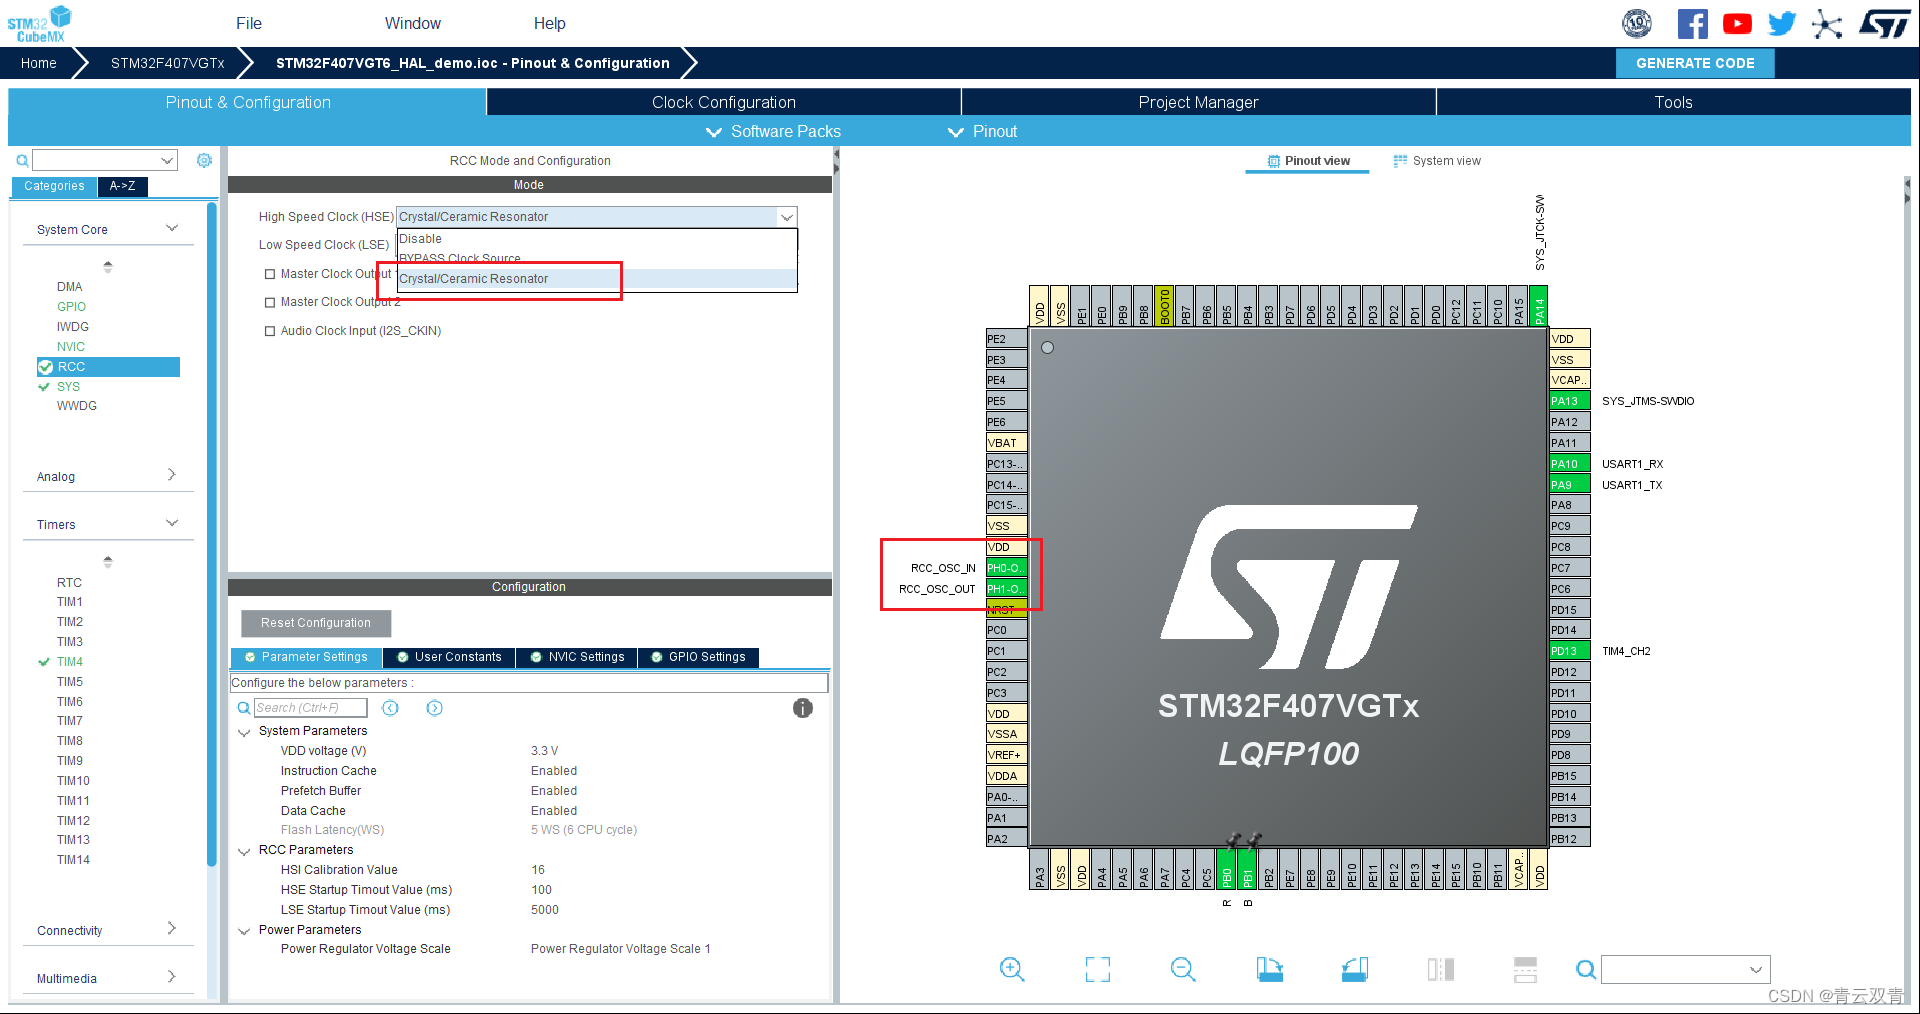This screenshot has height=1014, width=1920.
Task: Open the User Constants tab
Action: click(449, 657)
